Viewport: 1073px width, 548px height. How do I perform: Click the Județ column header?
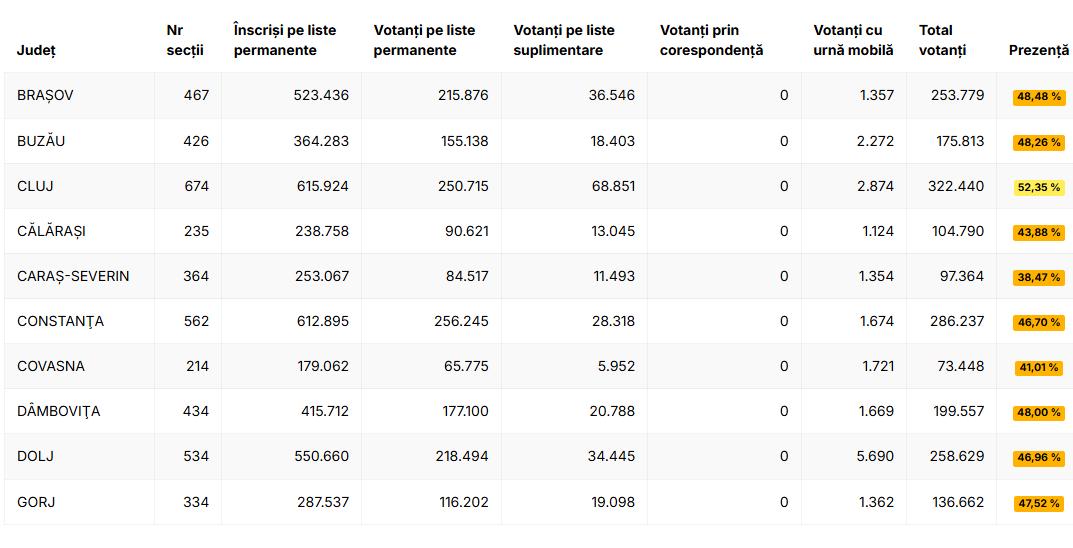click(x=36, y=50)
